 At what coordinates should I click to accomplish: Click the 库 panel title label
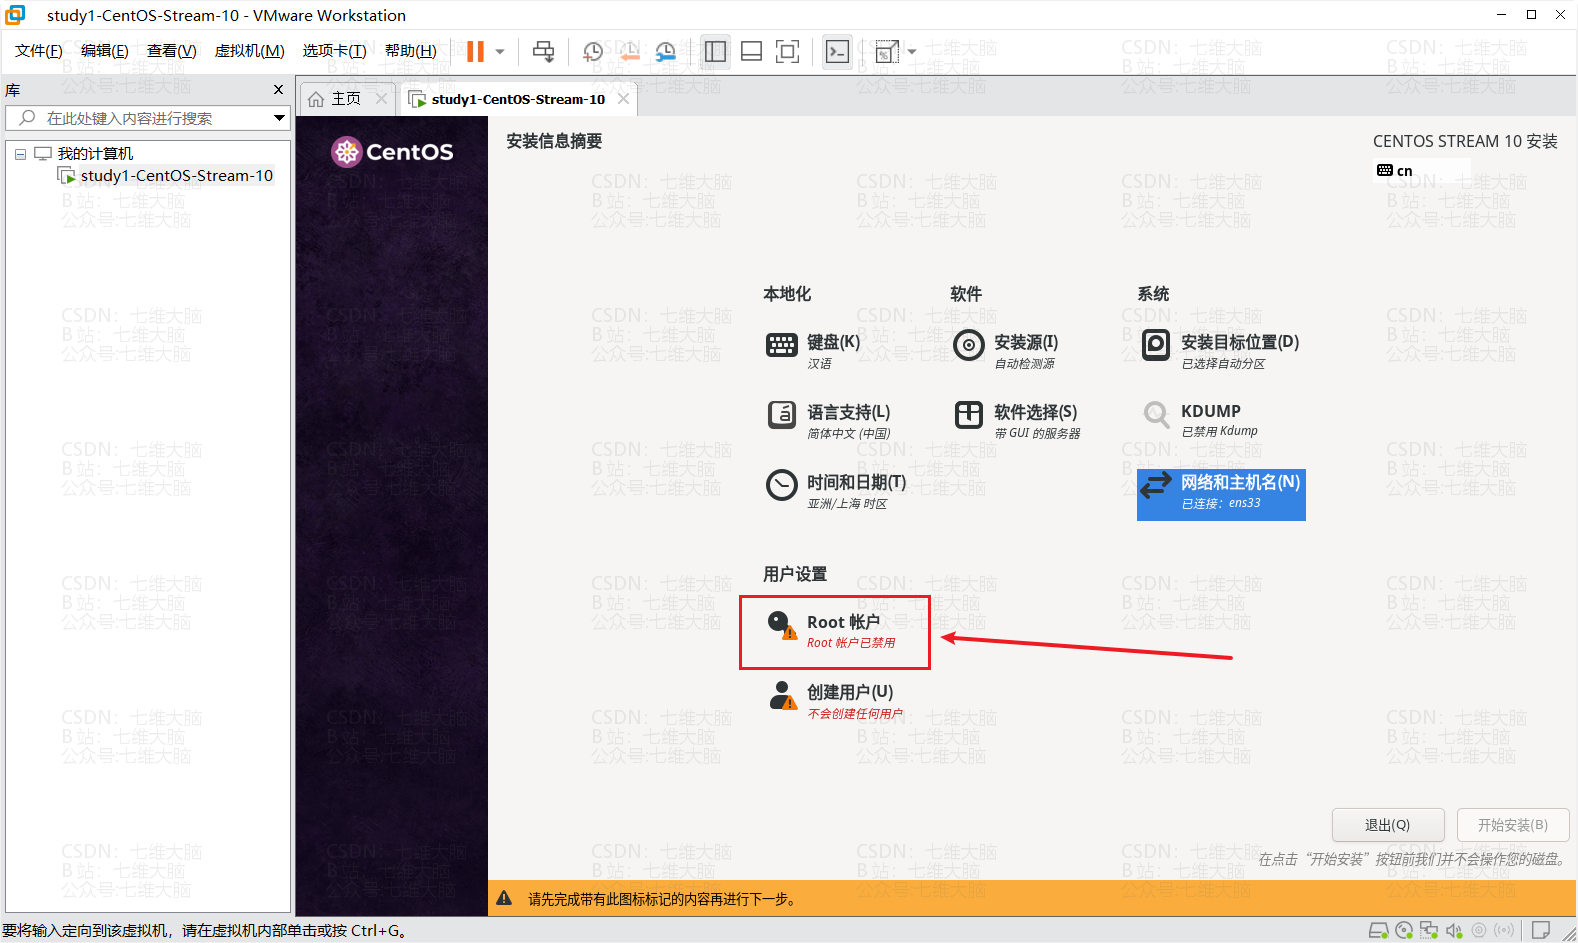(x=13, y=90)
